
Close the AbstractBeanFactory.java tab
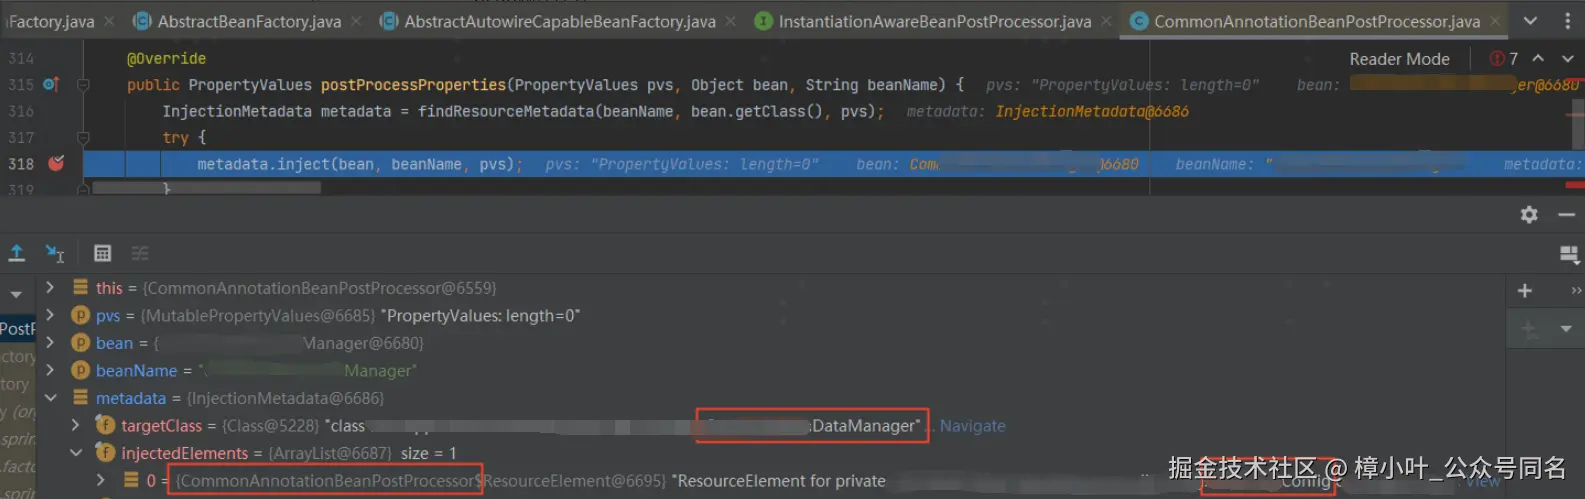tap(356, 21)
